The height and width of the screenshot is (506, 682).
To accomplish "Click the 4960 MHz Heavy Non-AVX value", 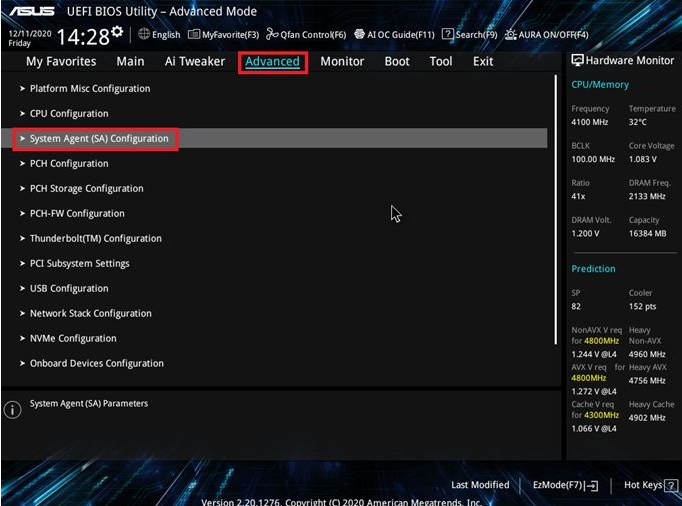I will tap(647, 354).
